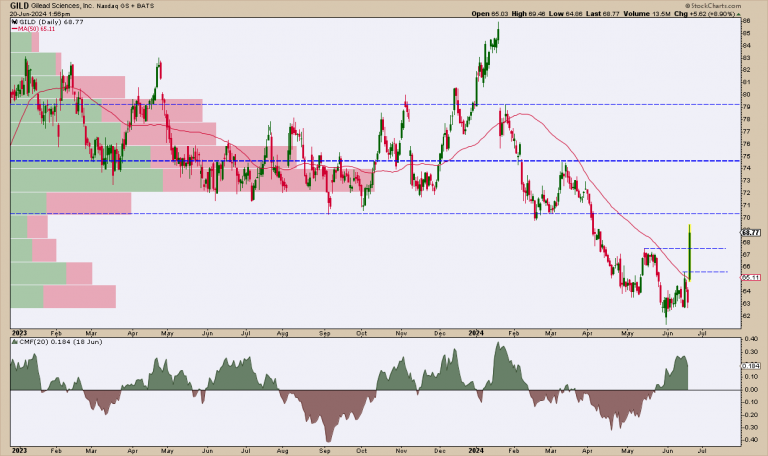Click the GILD ticker symbol in the header
This screenshot has height=456, width=768.
[20, 6]
